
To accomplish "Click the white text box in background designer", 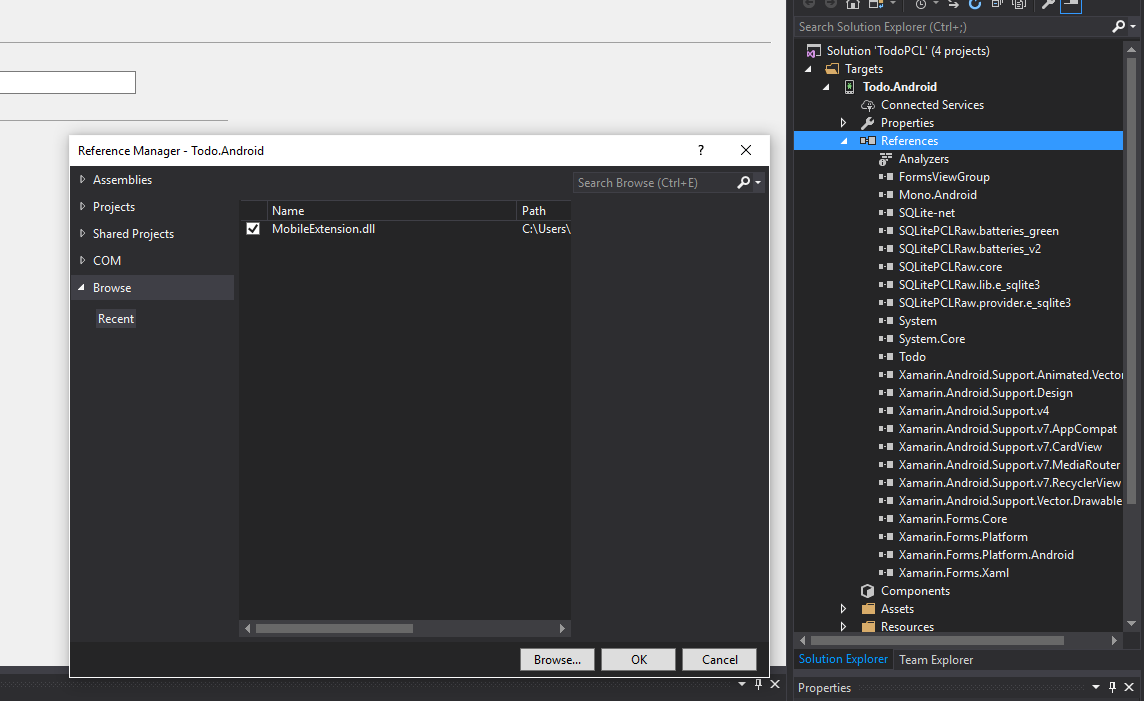I will pos(67,82).
